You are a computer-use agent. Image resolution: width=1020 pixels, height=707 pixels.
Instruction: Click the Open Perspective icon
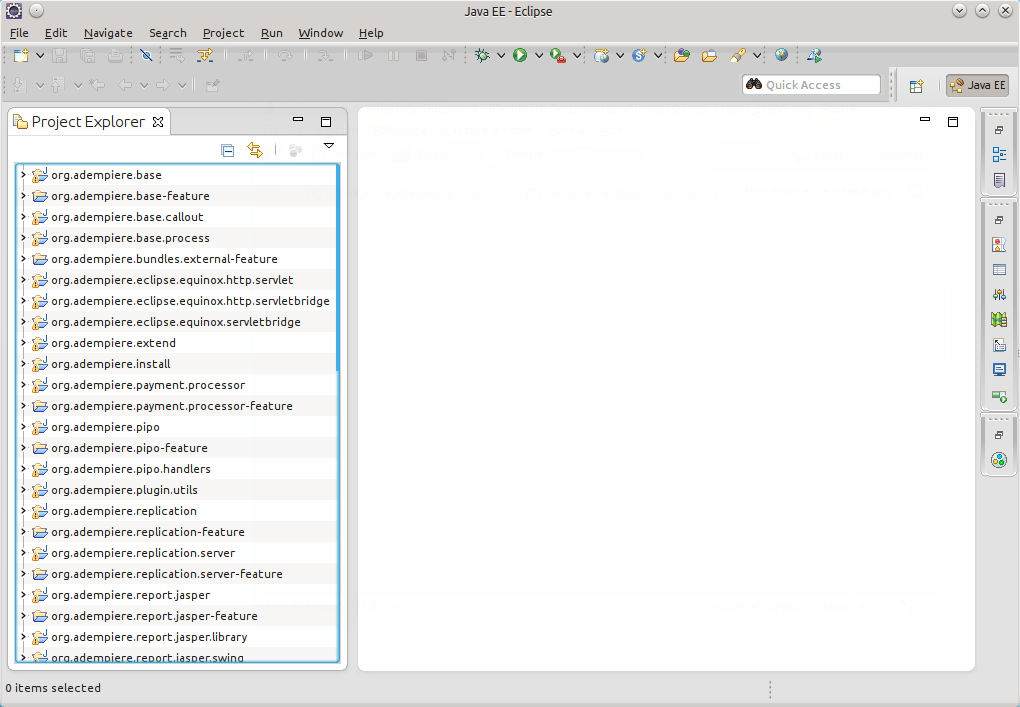(916, 86)
